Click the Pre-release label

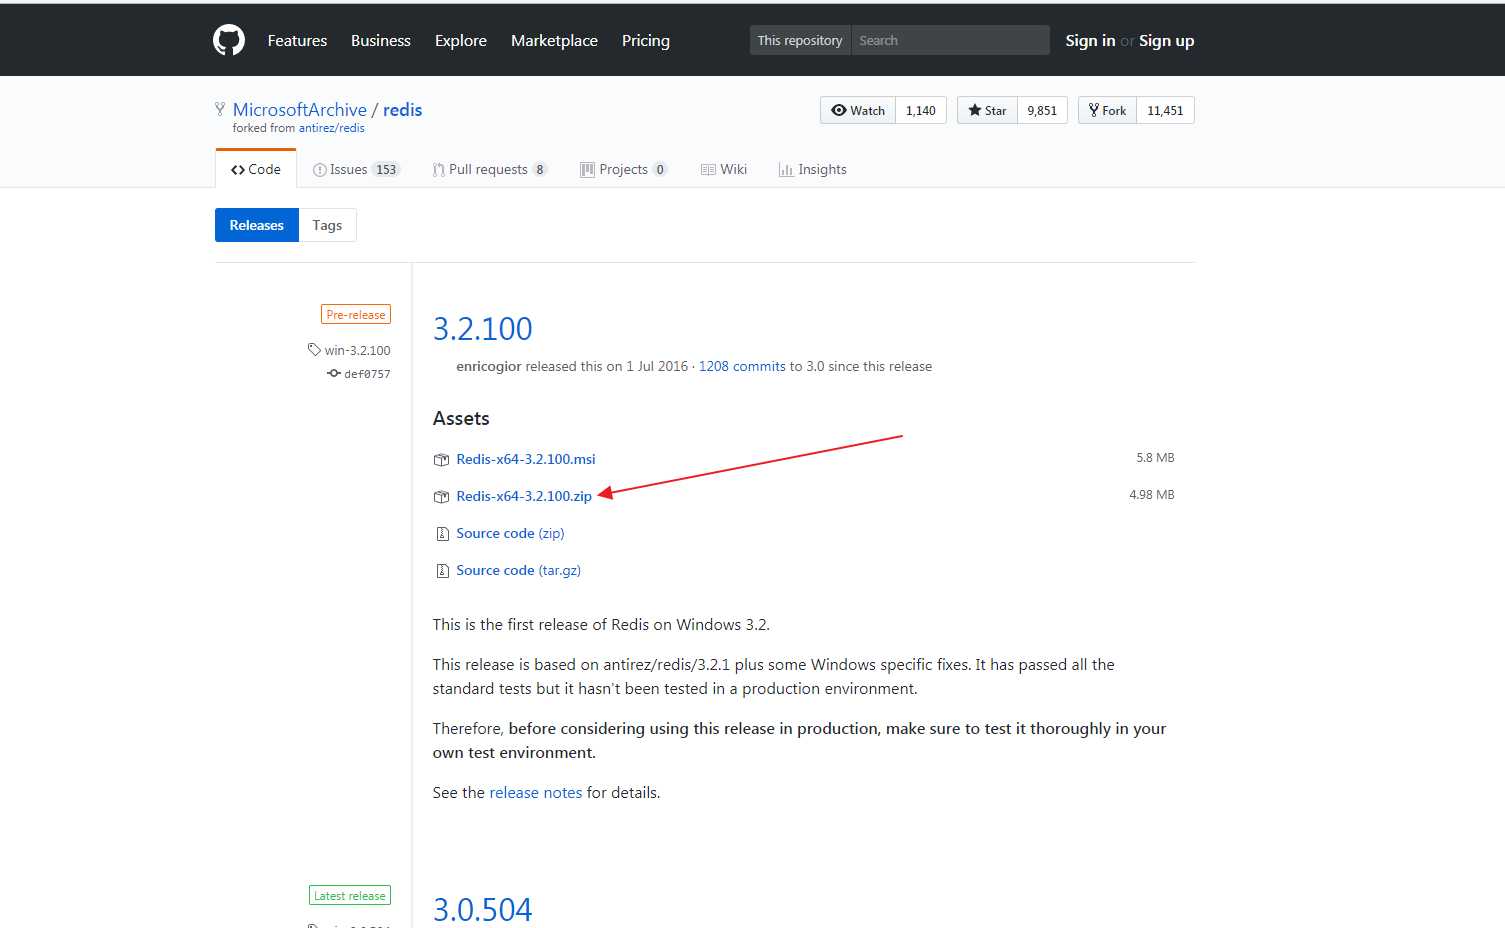[356, 314]
